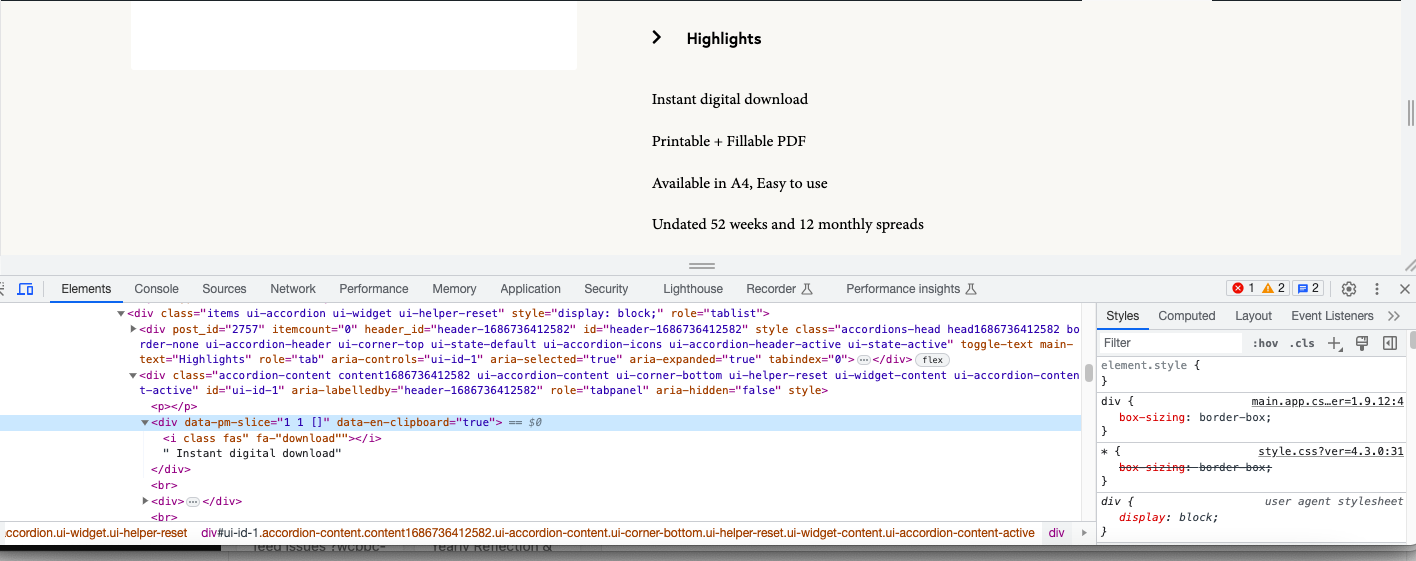
Task: Click the Highlights accordion heading
Action: 724,38
